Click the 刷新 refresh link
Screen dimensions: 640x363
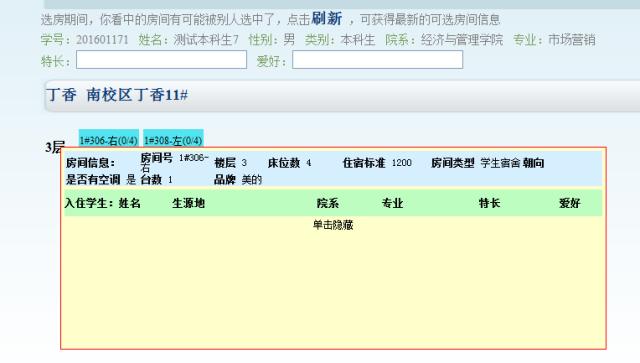pyautogui.click(x=327, y=19)
